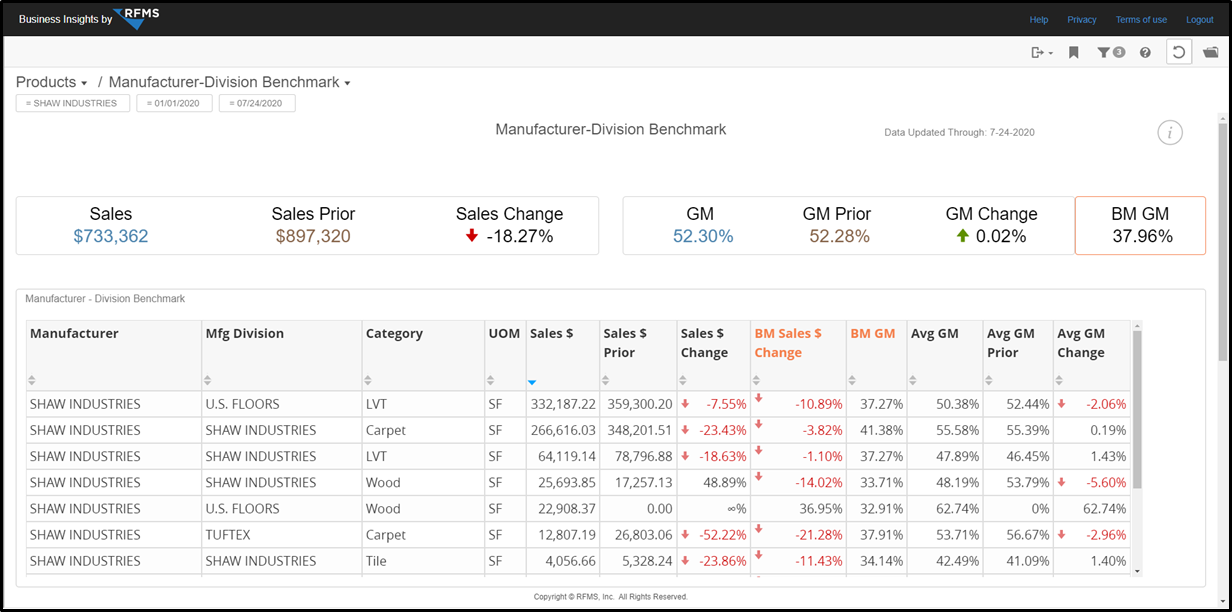Open the Privacy link
Viewport: 1232px width, 612px height.
tap(1082, 20)
